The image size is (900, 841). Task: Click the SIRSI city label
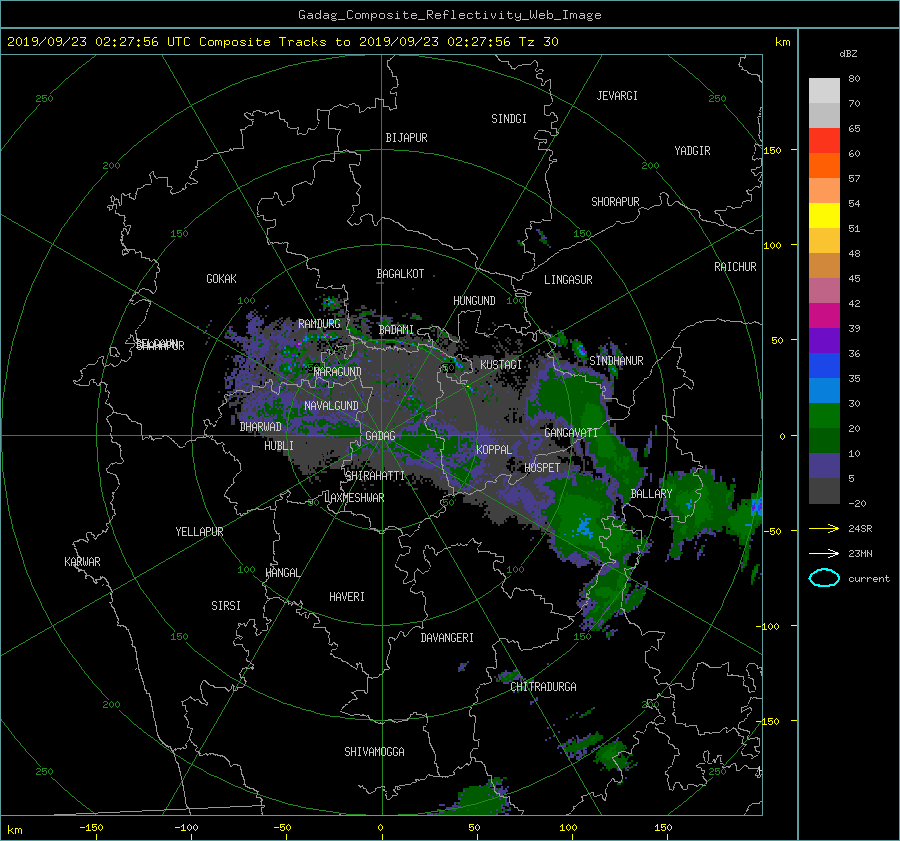(x=226, y=606)
